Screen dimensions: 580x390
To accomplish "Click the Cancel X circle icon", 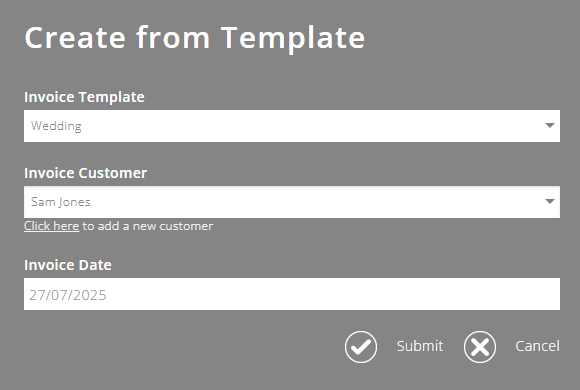I will tap(480, 347).
